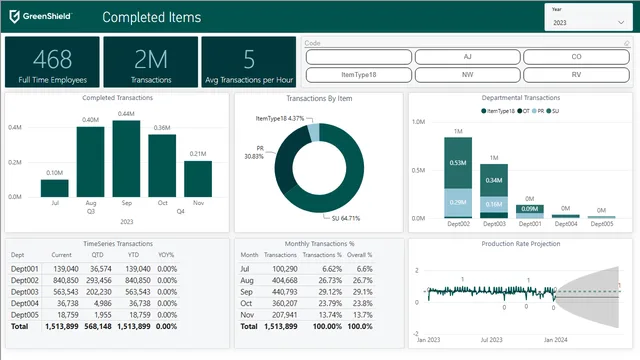
Task: Filter by code CO
Action: tap(576, 57)
